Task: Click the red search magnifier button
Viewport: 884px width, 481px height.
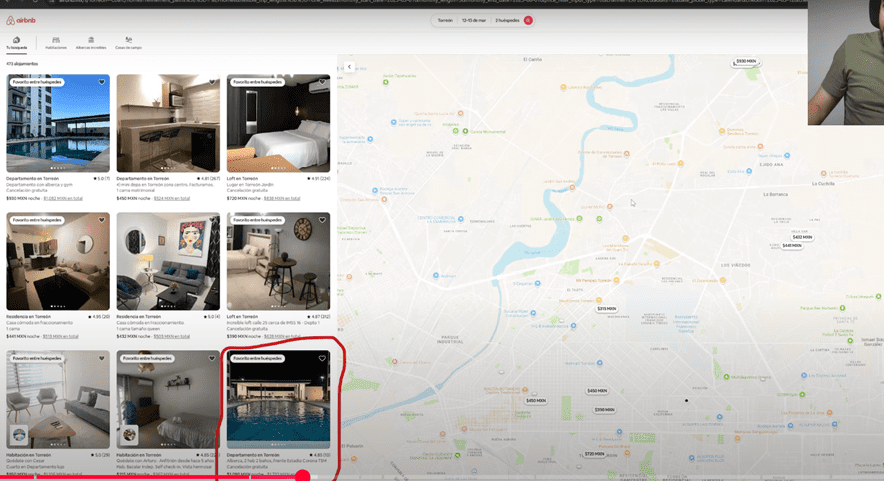Action: click(528, 20)
